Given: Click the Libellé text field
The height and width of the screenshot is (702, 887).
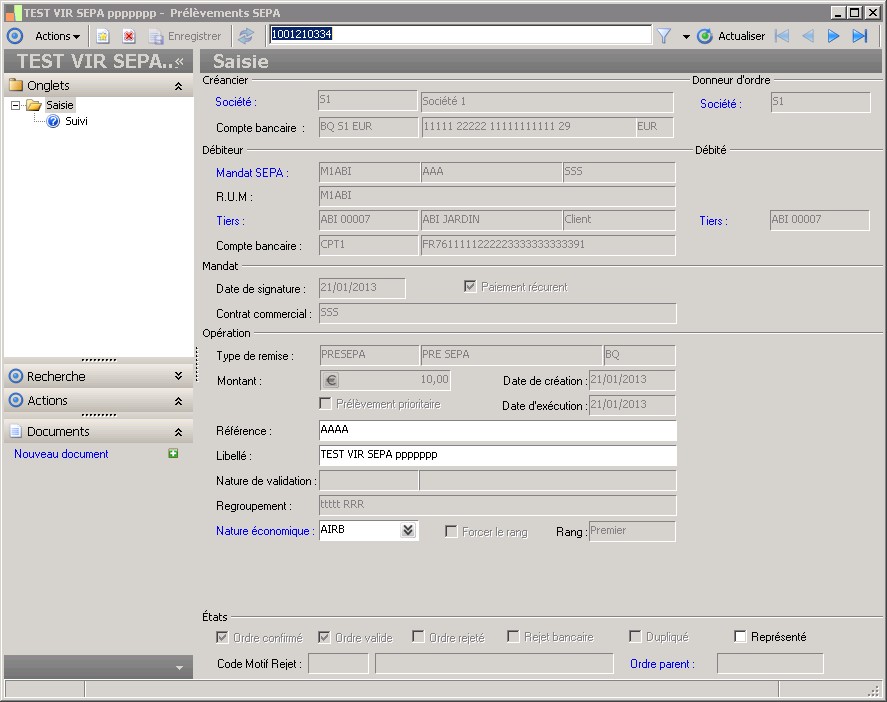Looking at the screenshot, I should (497, 455).
